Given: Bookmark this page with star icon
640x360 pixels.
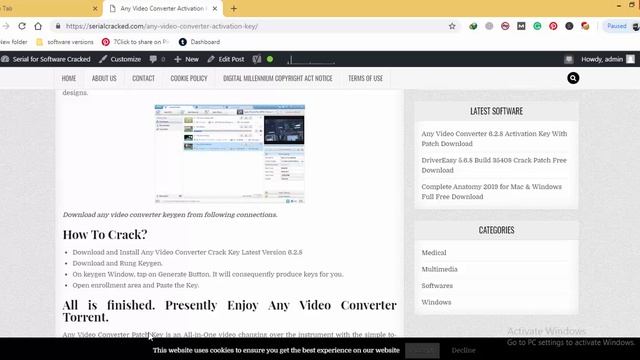Looking at the screenshot, I should (x=452, y=26).
